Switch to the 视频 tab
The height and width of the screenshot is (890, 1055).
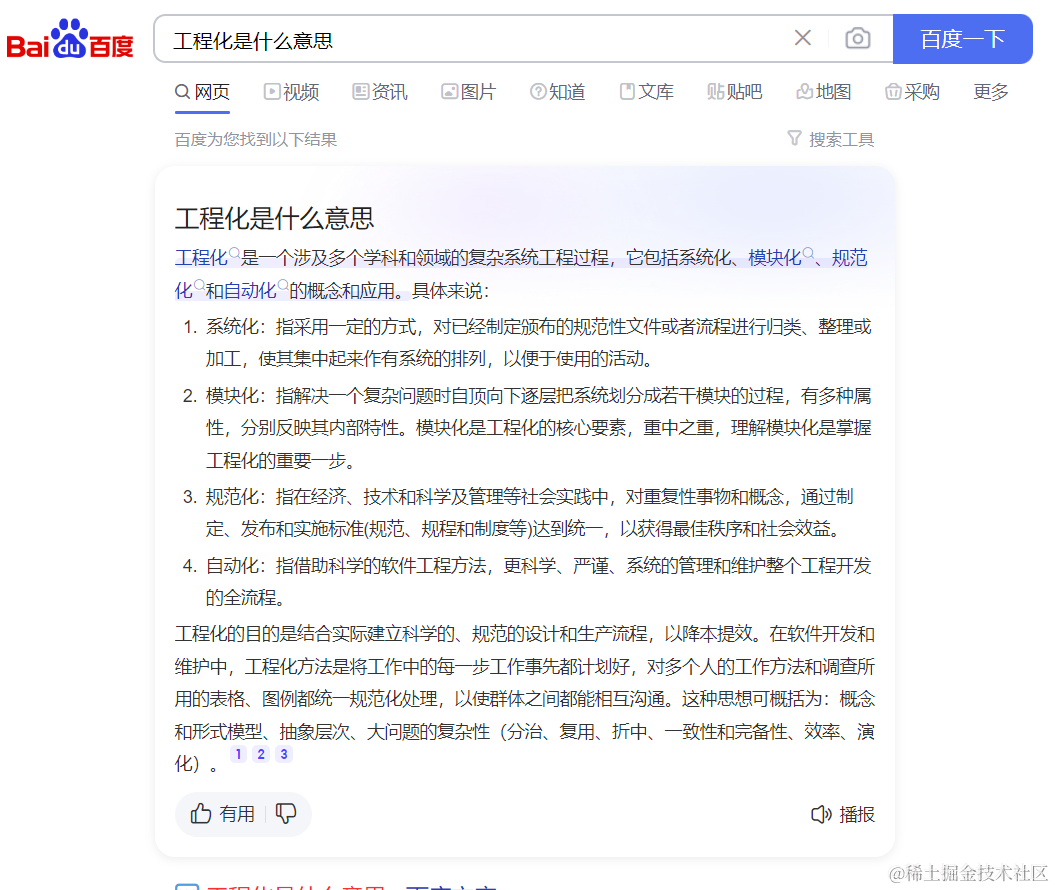(291, 91)
